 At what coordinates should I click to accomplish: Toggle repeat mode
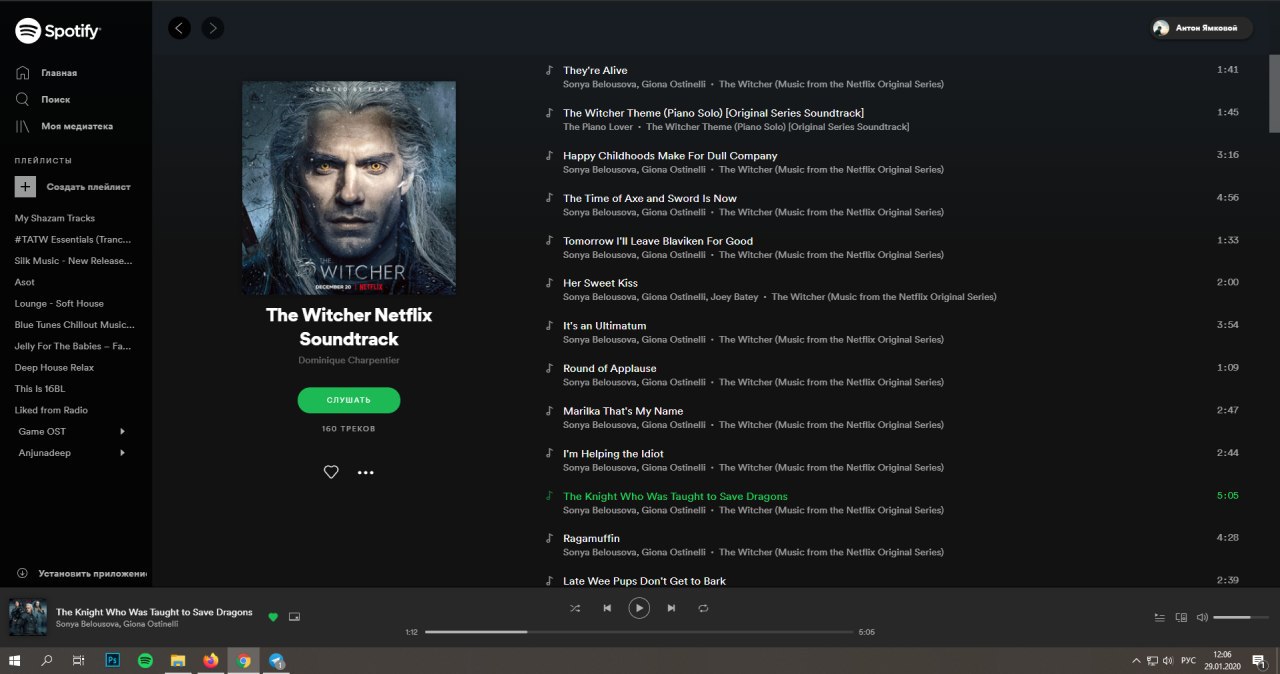[x=703, y=608]
